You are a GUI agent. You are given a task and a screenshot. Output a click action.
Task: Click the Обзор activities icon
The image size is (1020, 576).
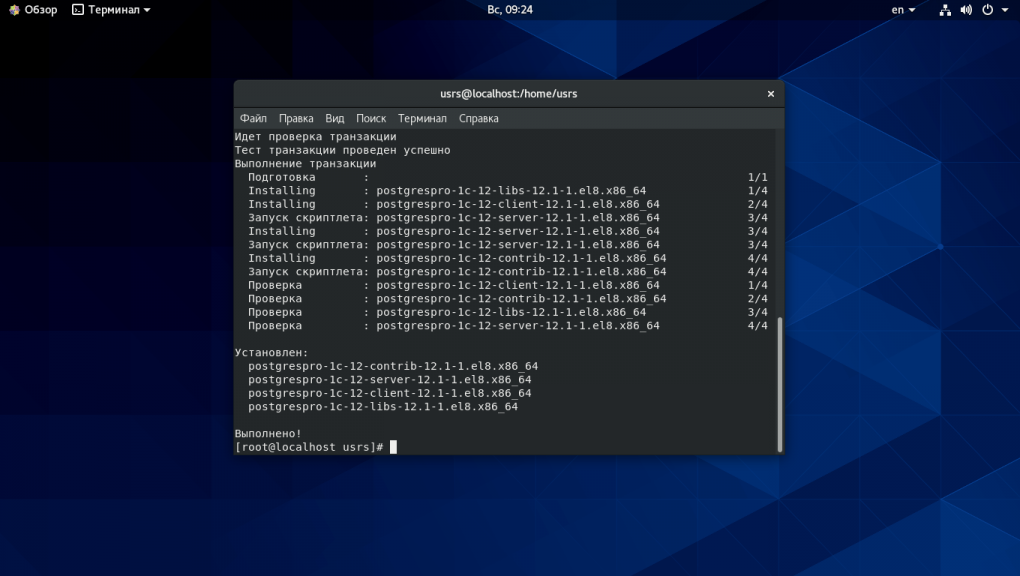tap(14, 10)
